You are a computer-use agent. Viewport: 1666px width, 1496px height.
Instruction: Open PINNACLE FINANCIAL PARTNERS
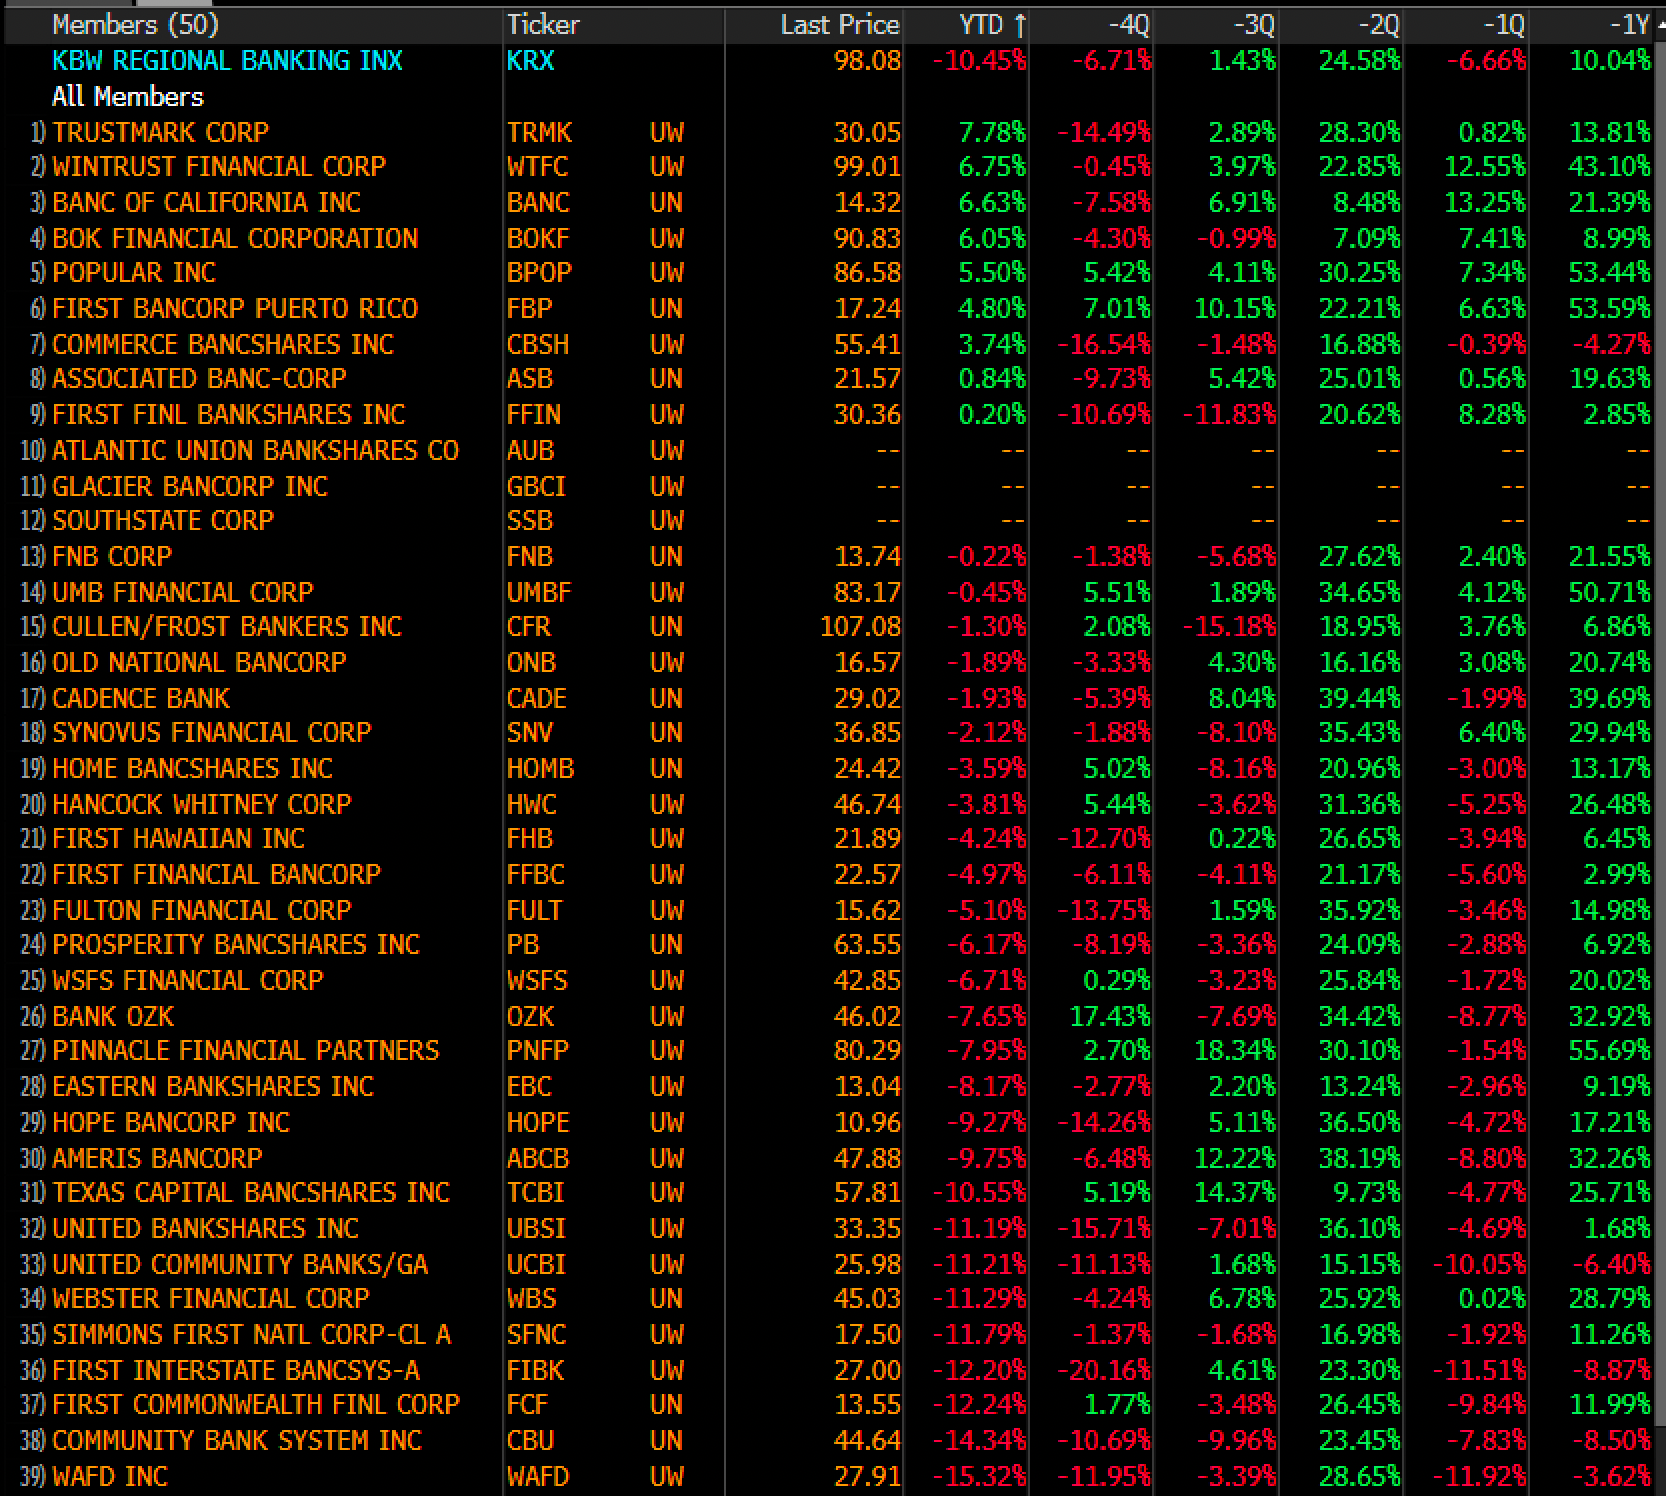(x=245, y=1050)
